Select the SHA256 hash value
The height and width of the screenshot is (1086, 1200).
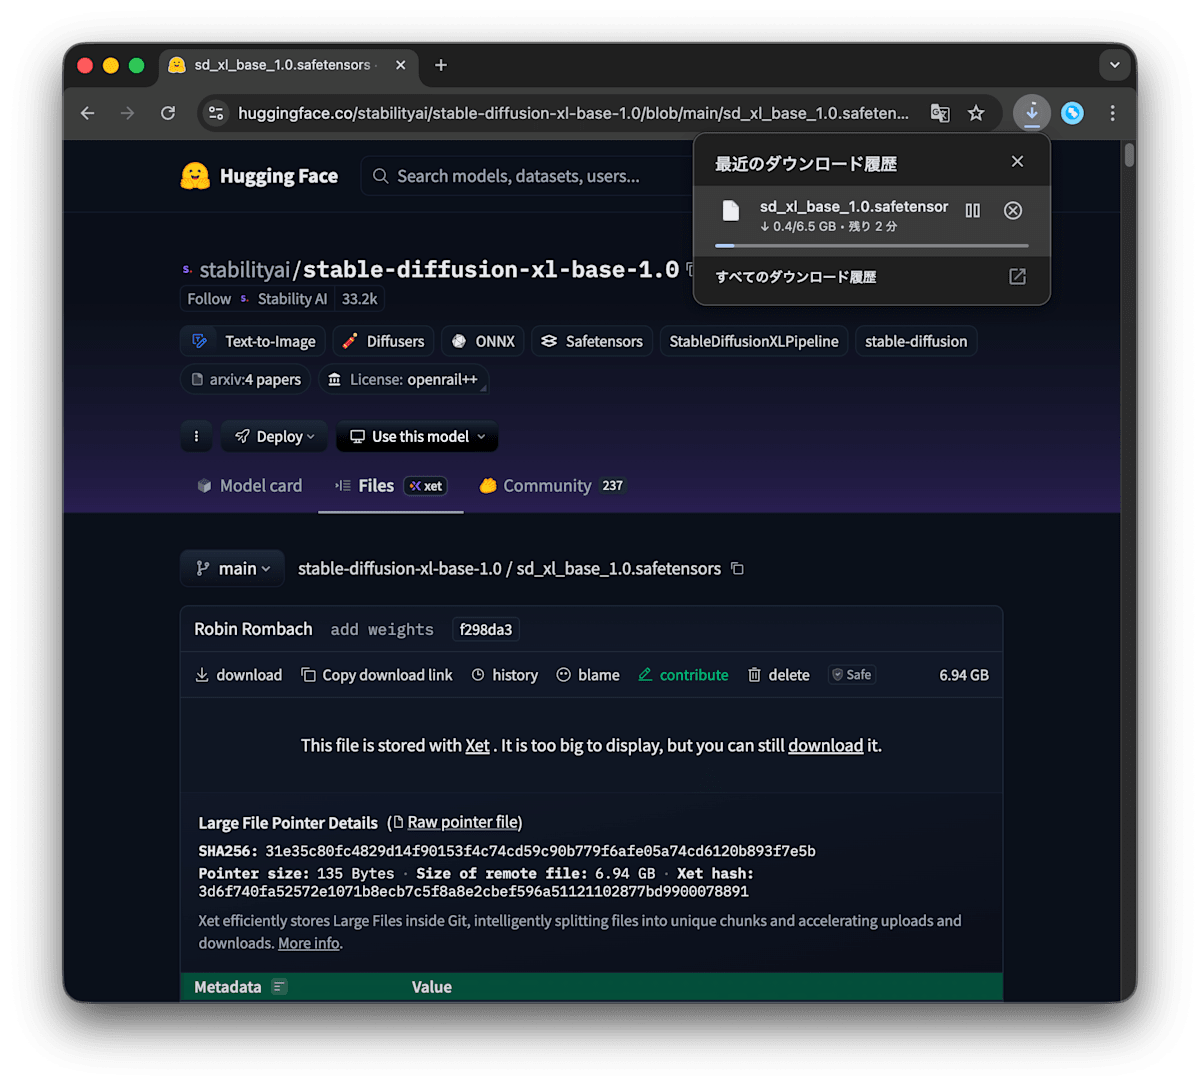point(540,851)
